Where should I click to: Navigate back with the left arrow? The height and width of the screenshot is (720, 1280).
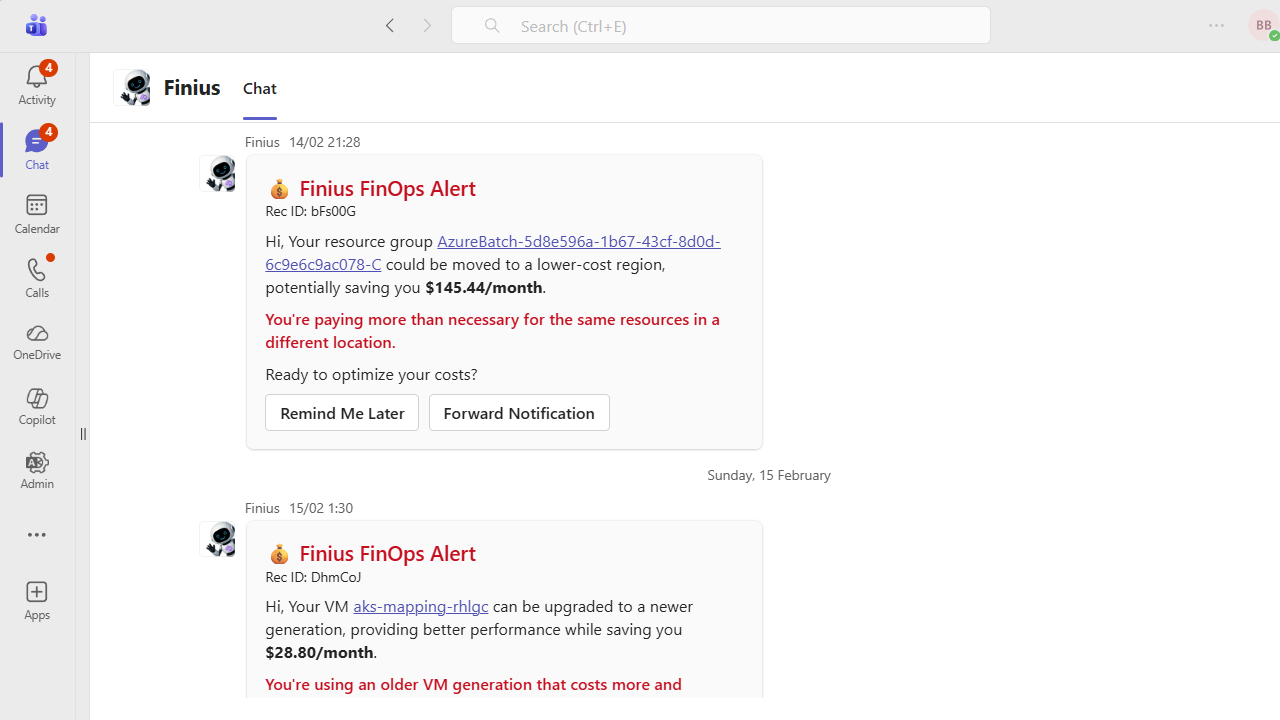(x=390, y=25)
